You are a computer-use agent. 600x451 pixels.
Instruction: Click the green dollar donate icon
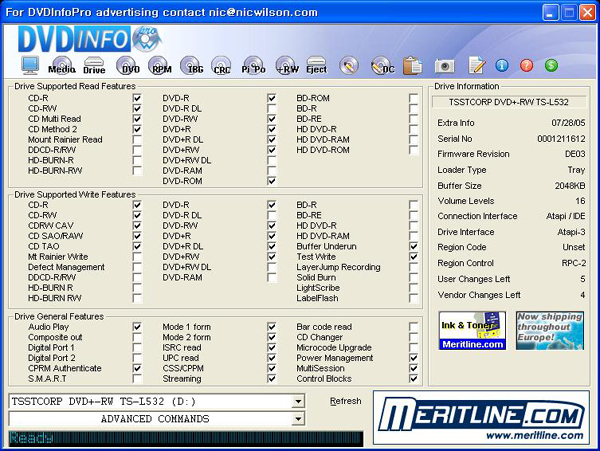tap(551, 65)
